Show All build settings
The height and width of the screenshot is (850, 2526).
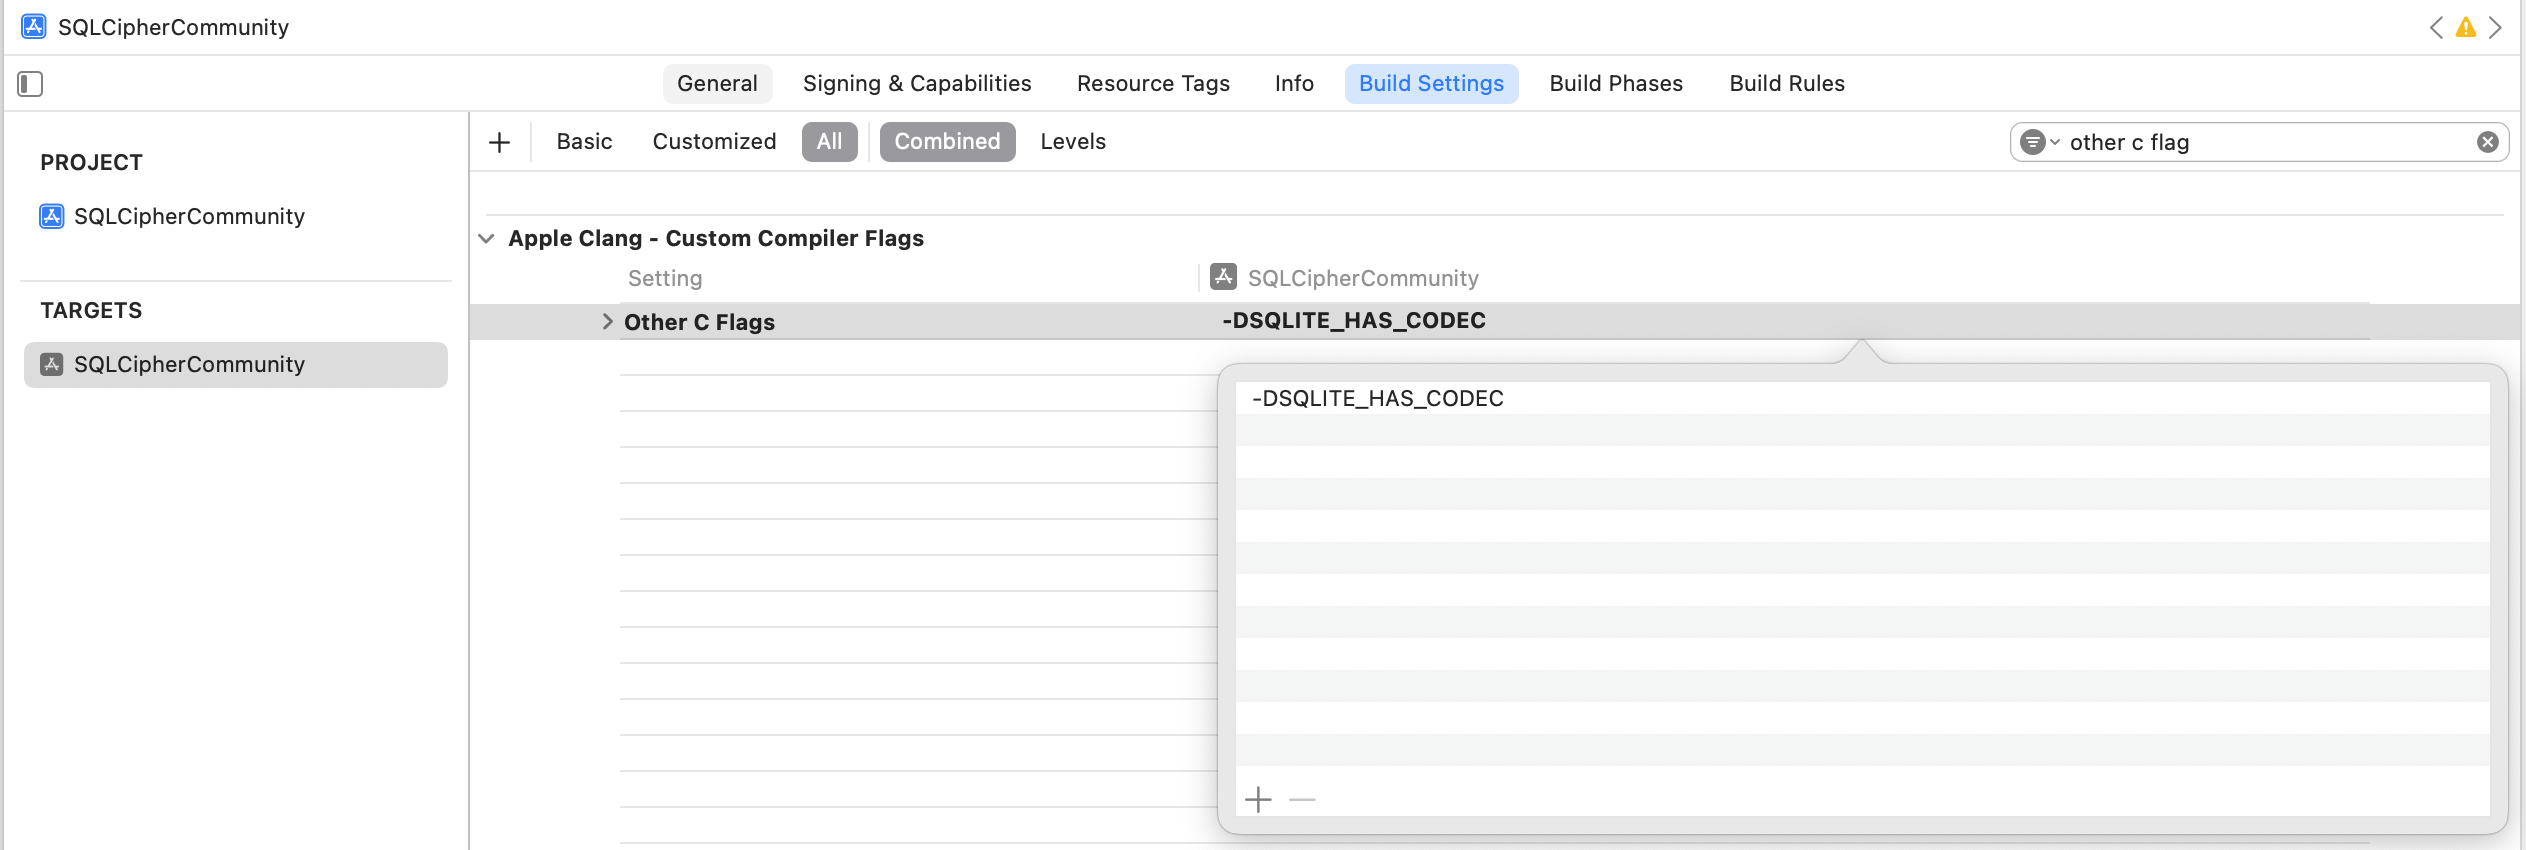coord(829,142)
